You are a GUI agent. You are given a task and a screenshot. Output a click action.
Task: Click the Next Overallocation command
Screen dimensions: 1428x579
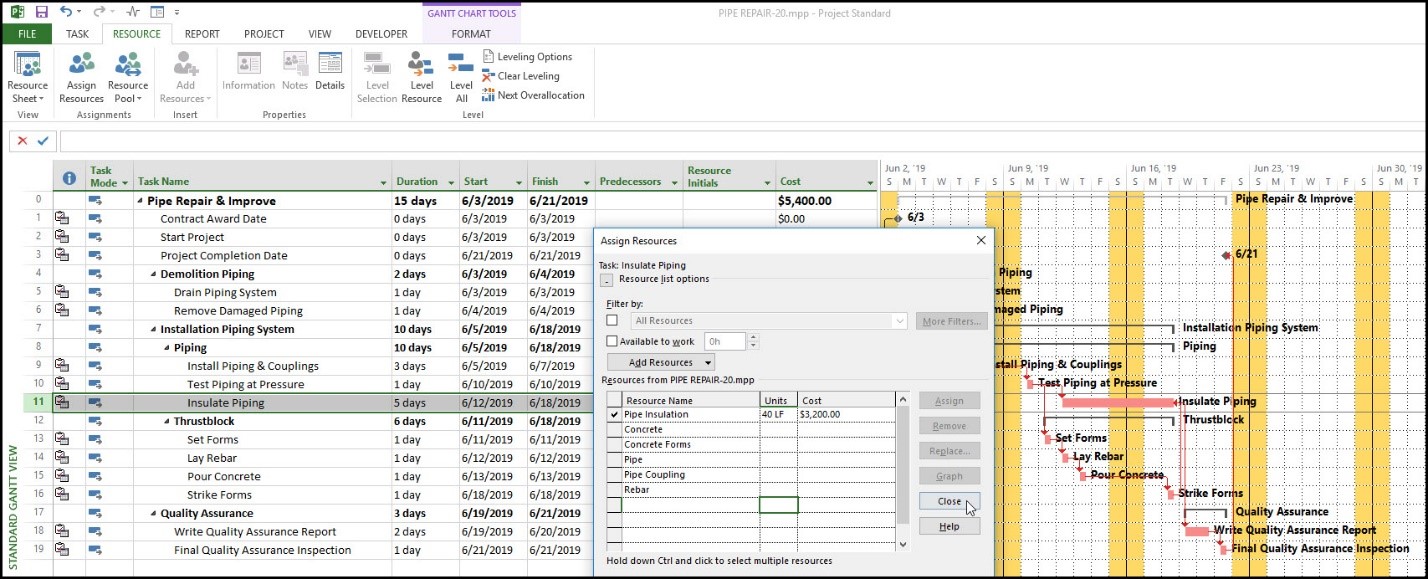[533, 95]
